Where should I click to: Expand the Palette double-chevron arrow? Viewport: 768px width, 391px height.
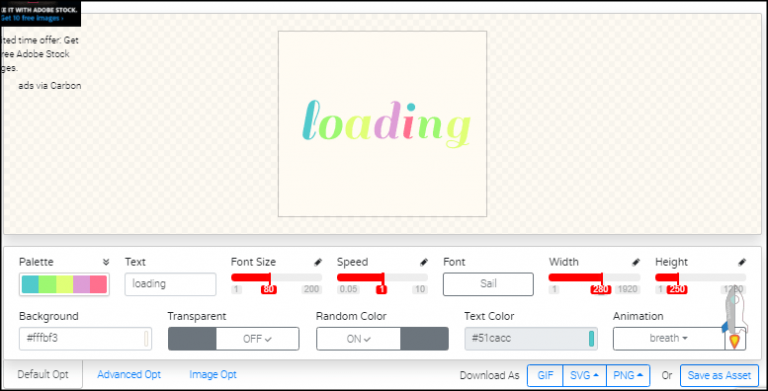coord(106,262)
